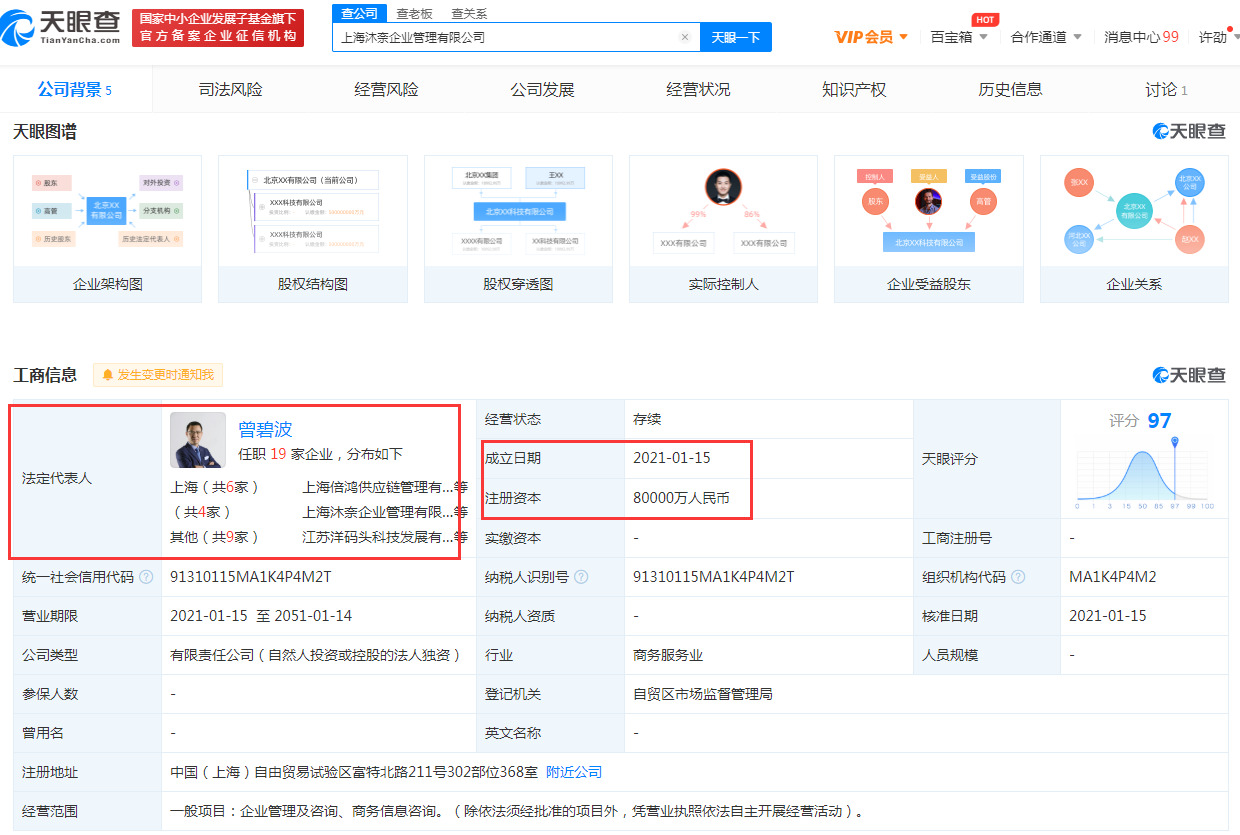Click the 公司类型 value 有限责任公司
Viewport: 1240px width, 835px height.
point(316,655)
